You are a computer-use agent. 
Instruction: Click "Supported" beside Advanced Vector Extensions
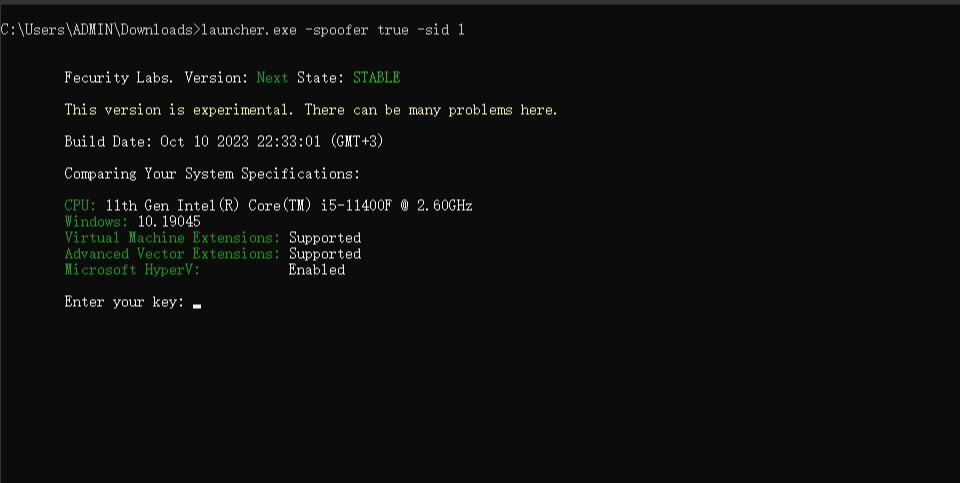coord(325,254)
